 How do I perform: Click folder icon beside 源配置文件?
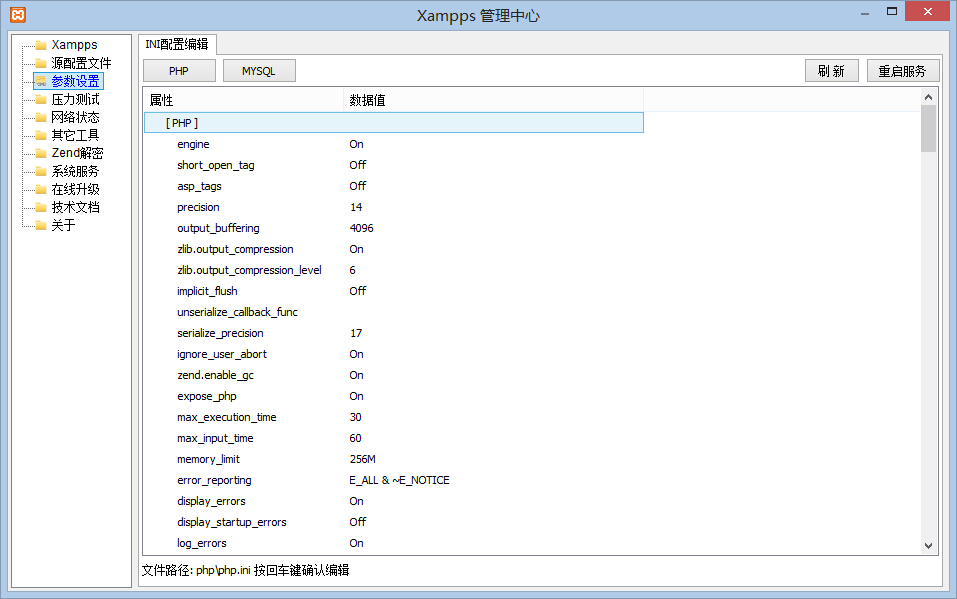pyautogui.click(x=41, y=64)
